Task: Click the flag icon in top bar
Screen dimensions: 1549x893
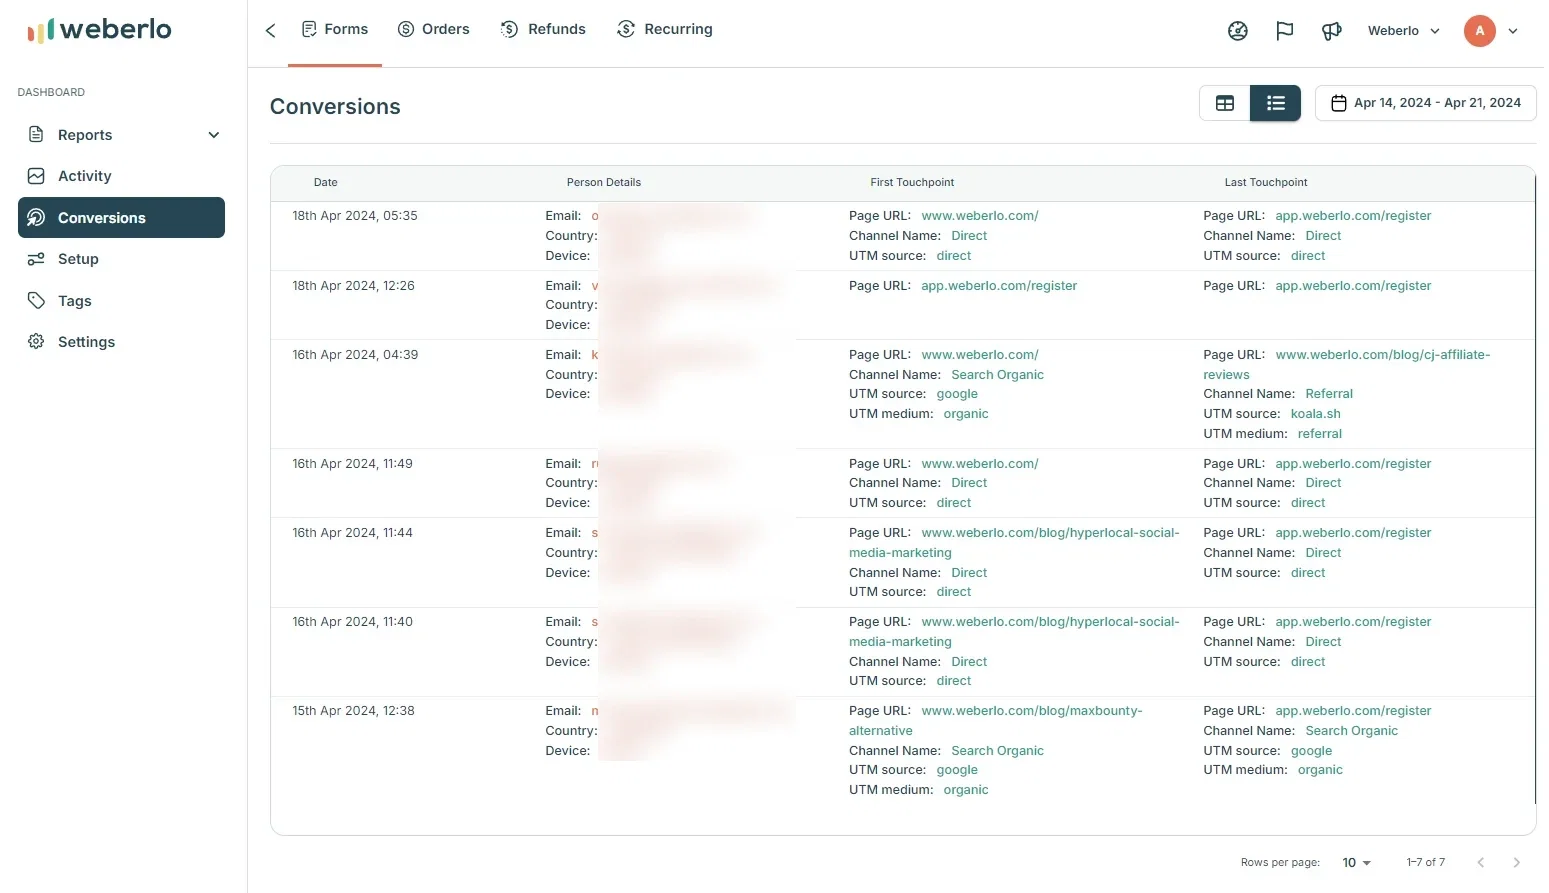Action: pyautogui.click(x=1285, y=31)
